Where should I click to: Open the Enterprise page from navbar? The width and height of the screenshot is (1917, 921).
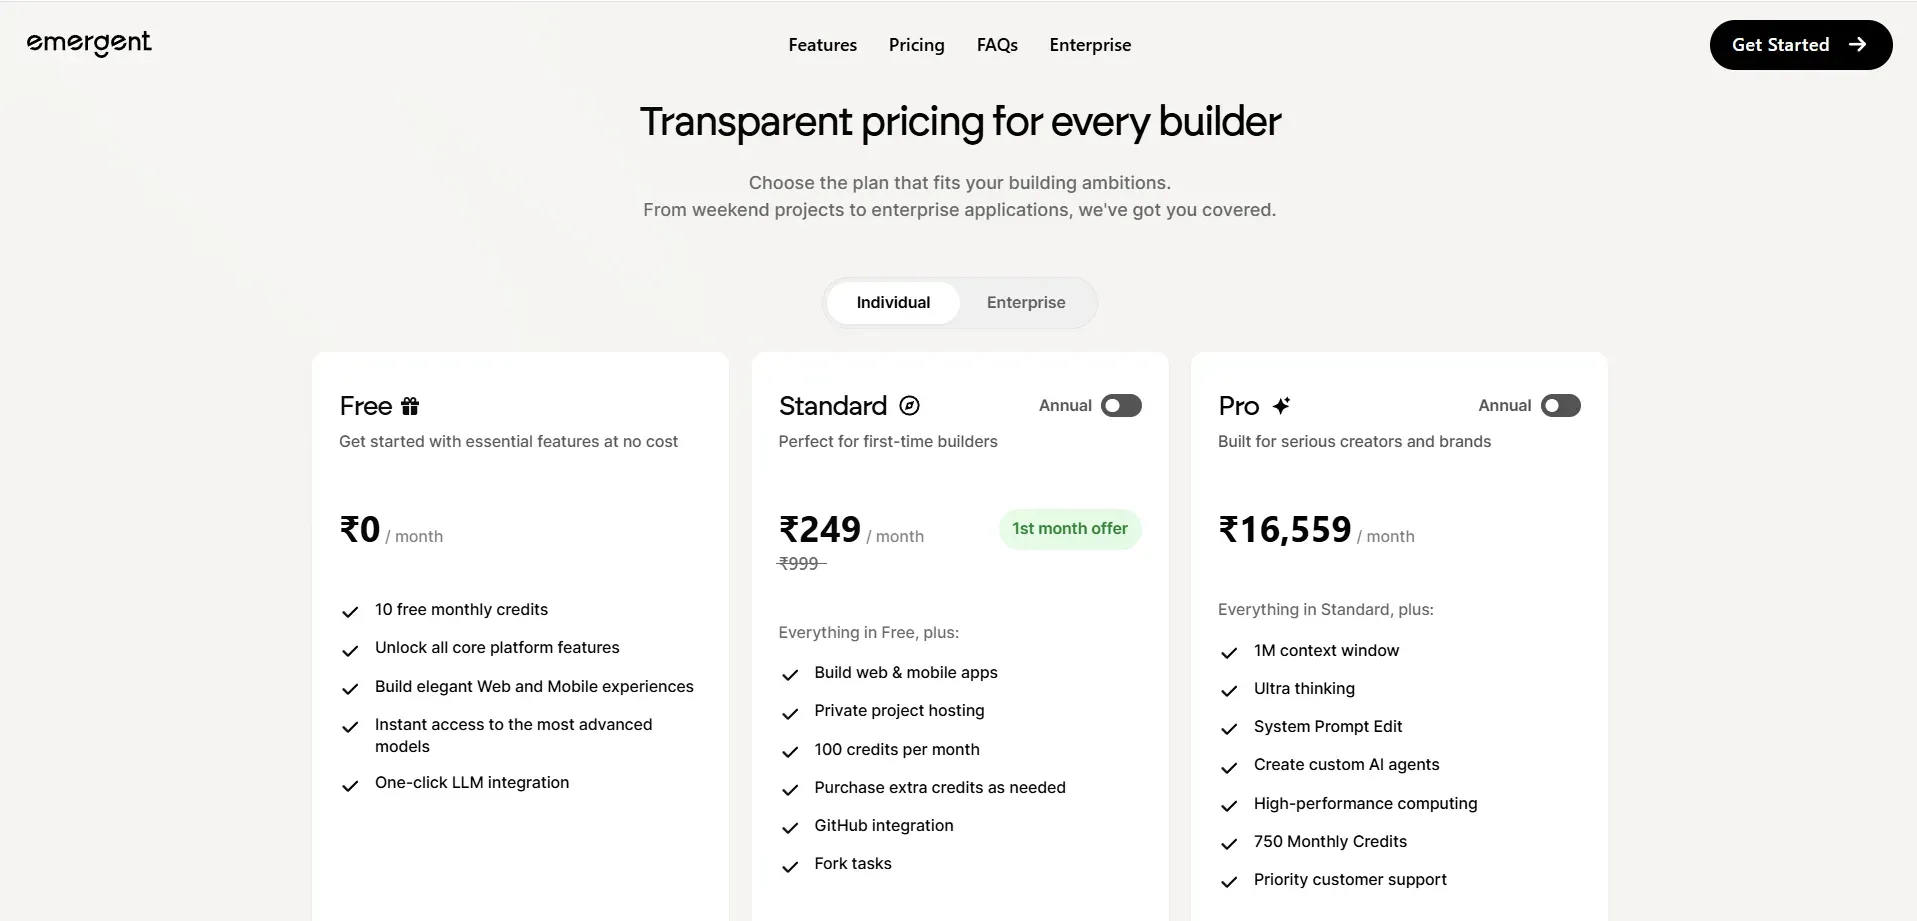coord(1090,44)
